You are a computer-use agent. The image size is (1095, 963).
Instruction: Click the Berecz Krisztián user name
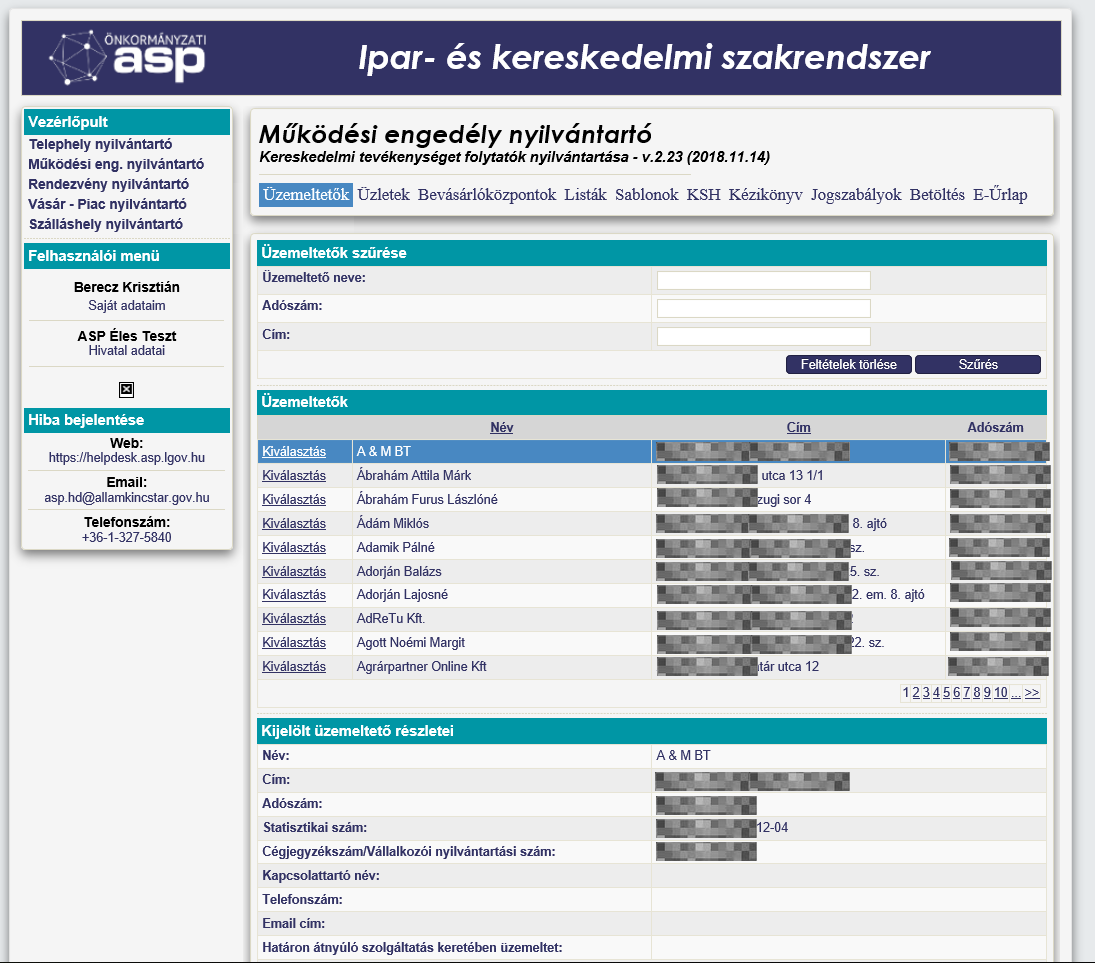click(126, 287)
